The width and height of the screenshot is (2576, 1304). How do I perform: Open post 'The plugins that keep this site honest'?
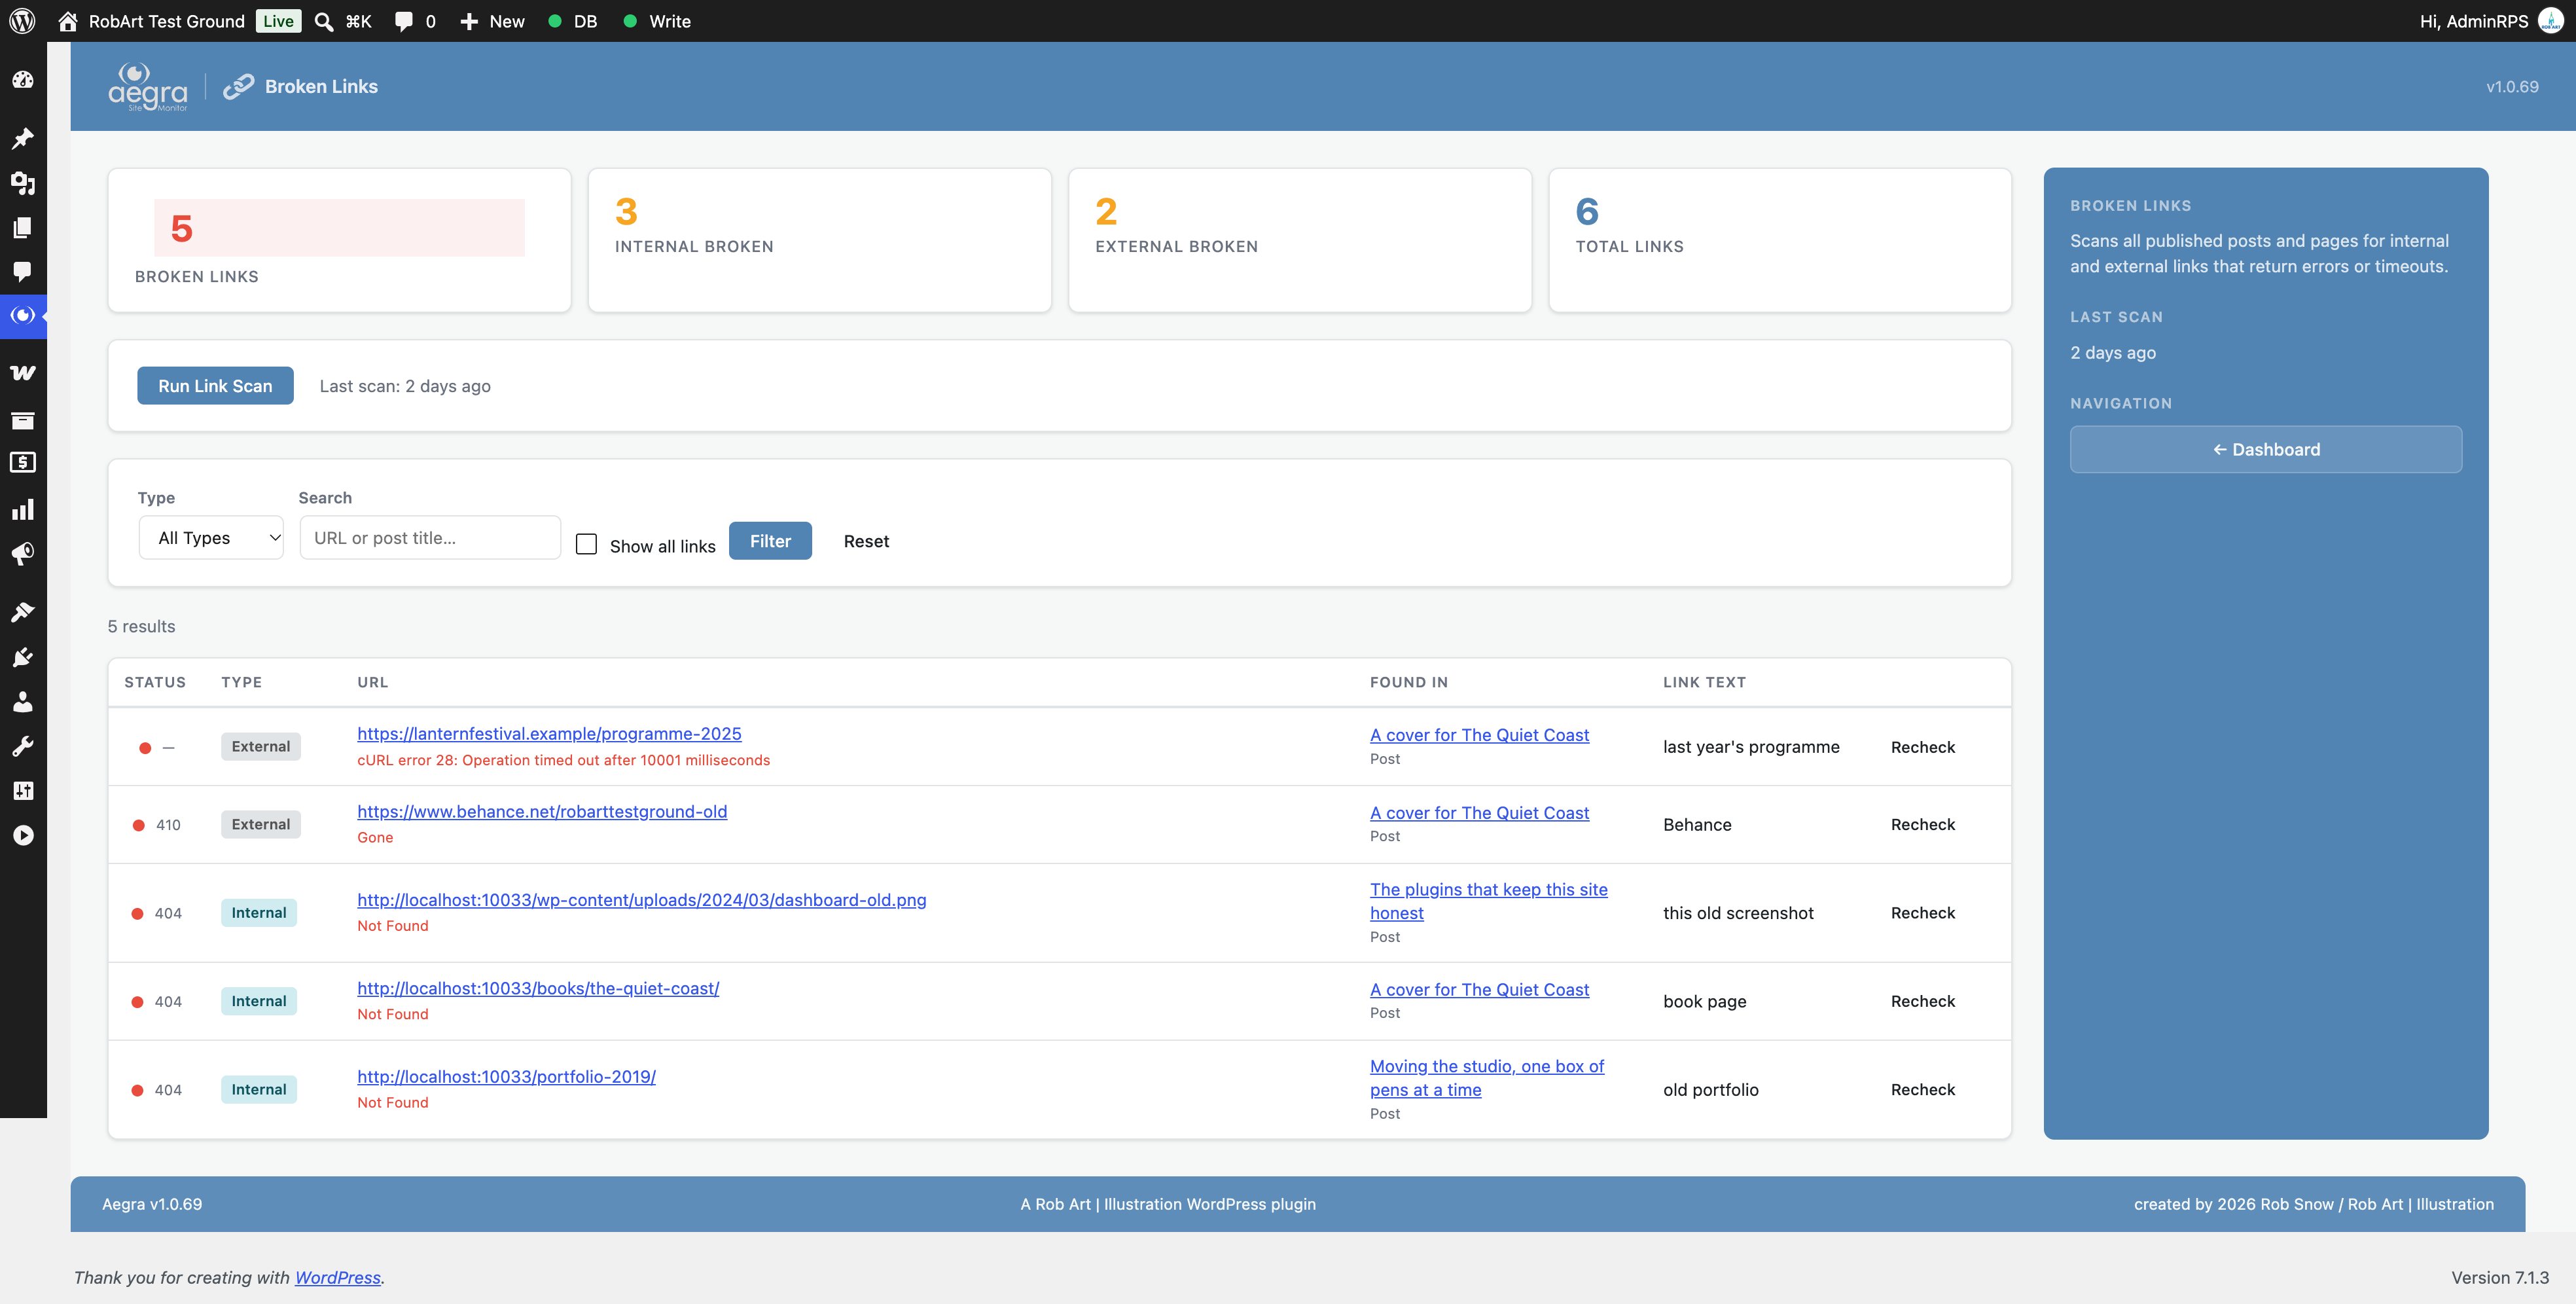coord(1489,901)
